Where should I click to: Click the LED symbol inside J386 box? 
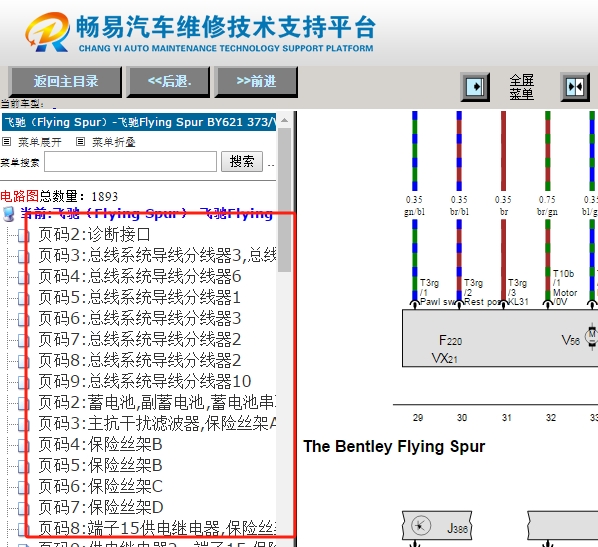click(421, 526)
